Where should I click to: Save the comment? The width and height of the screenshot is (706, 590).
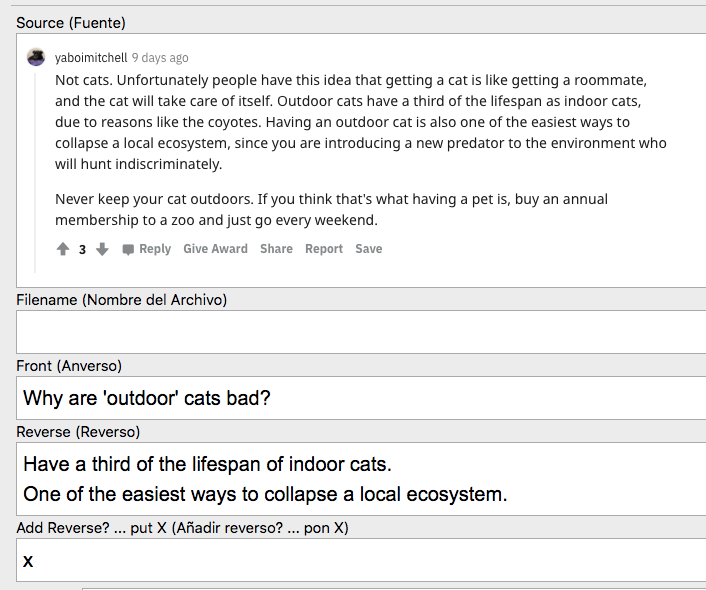[x=369, y=249]
